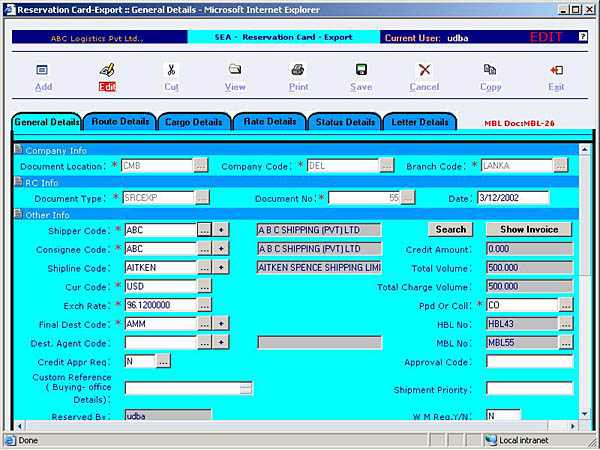Click the Show Invoice button

529,230
